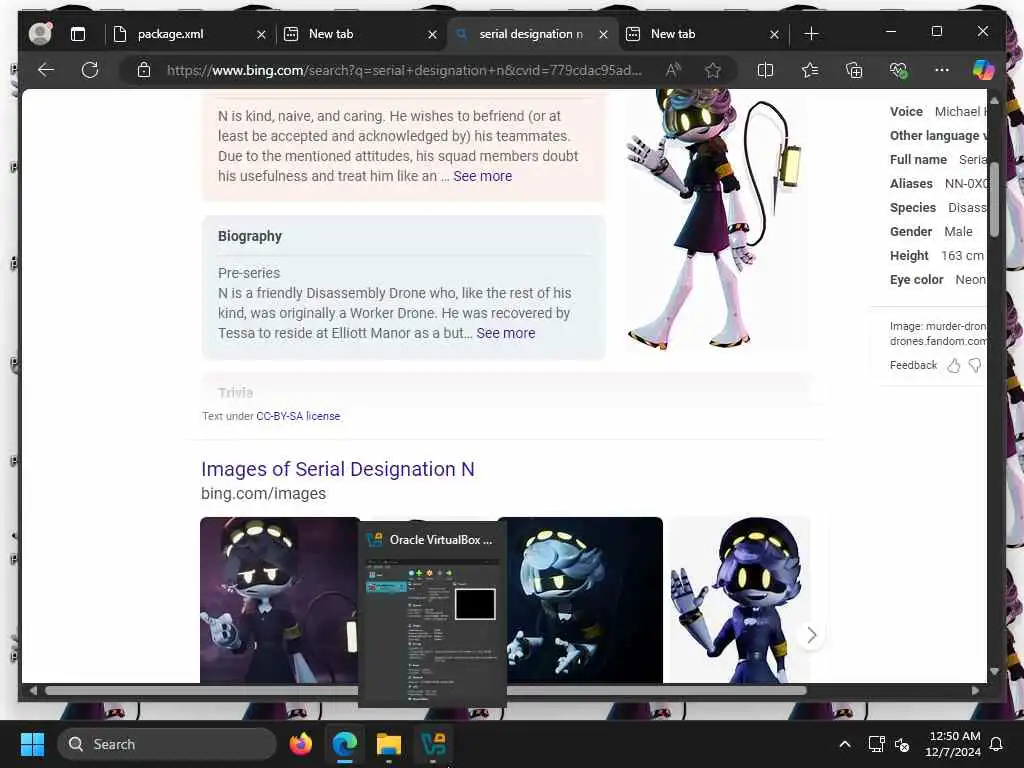
Task: Click the address bar URL field
Action: (x=404, y=70)
